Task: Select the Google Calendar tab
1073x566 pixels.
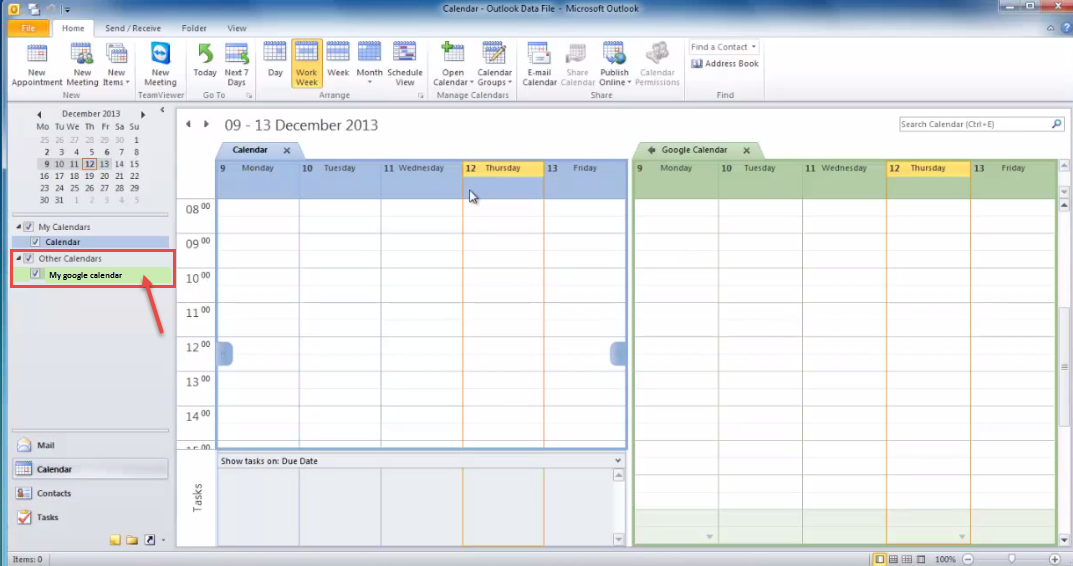Action: pyautogui.click(x=694, y=150)
